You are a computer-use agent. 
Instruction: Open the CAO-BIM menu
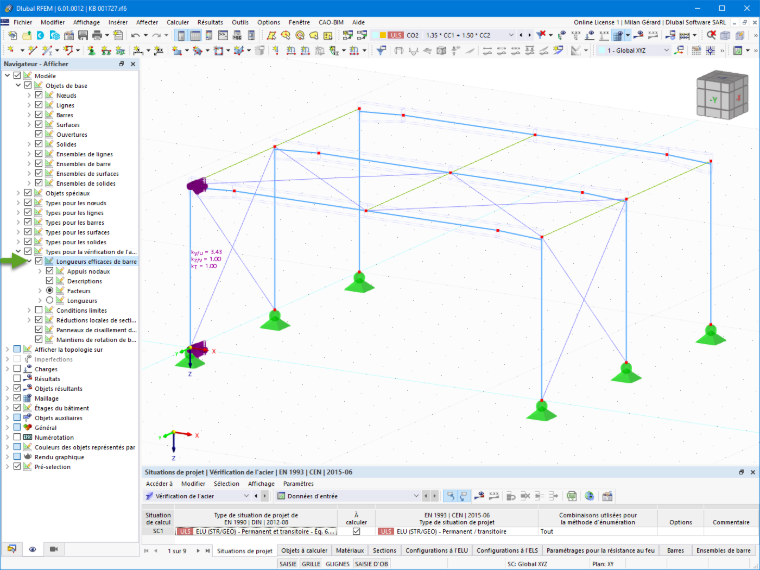(x=331, y=22)
